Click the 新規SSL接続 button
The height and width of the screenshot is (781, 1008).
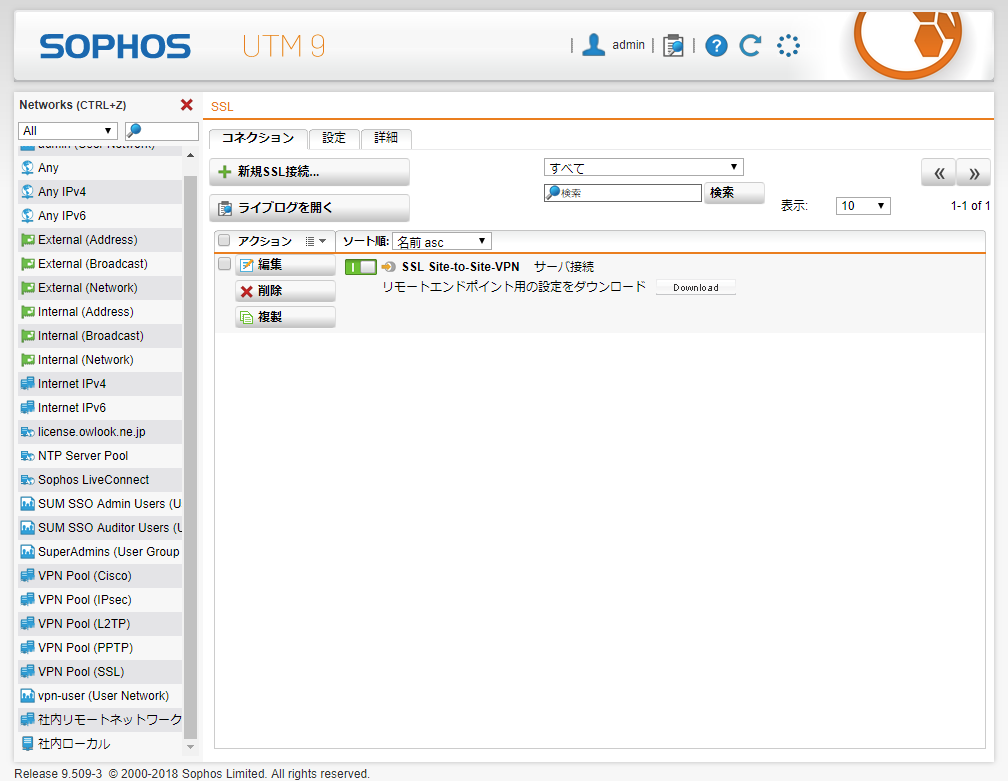coord(309,172)
